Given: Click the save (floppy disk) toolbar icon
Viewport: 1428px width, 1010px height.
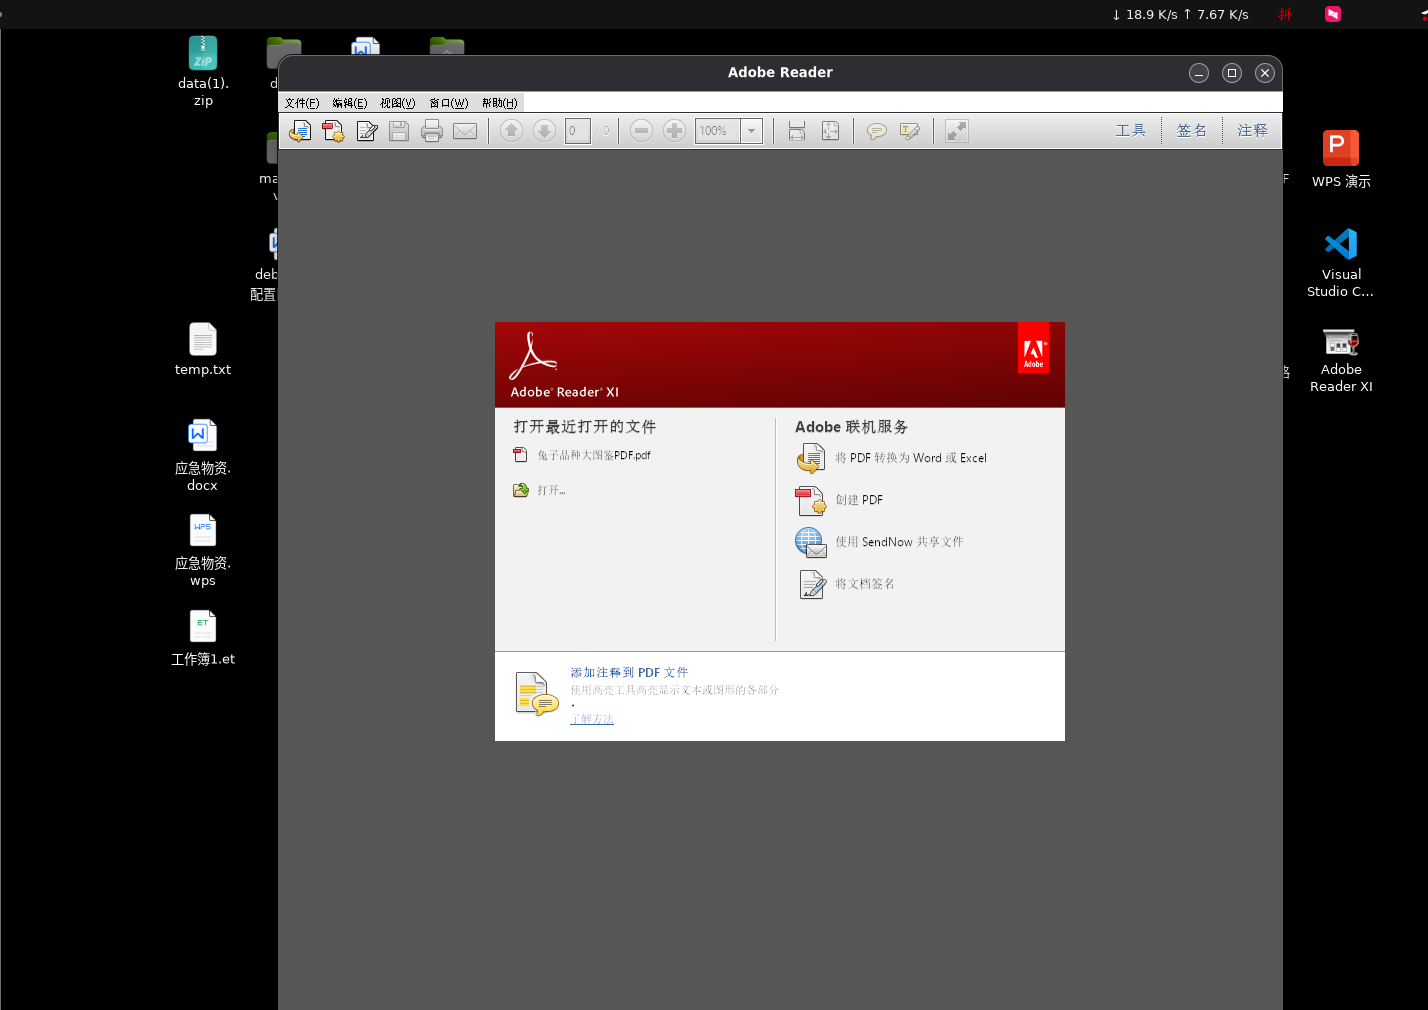Looking at the screenshot, I should pos(399,131).
